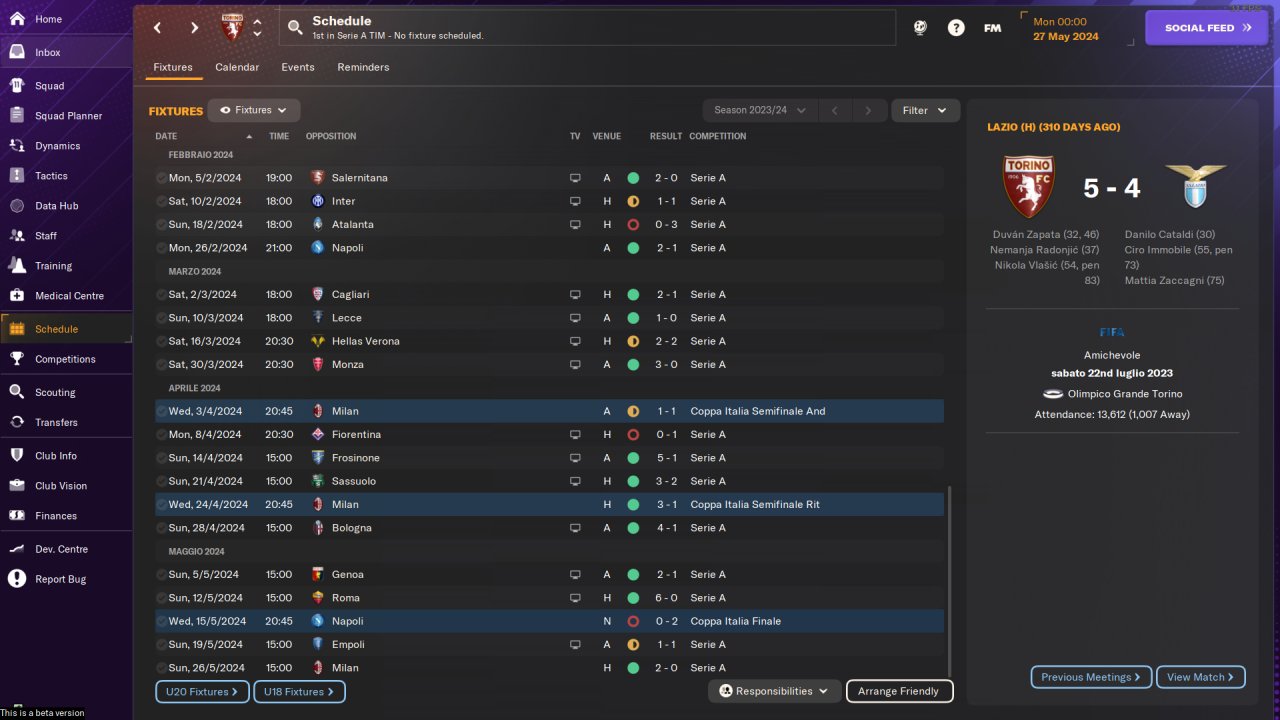The image size is (1280, 720).
Task: Click the down chevron beside the club badge
Action: [x=257, y=35]
